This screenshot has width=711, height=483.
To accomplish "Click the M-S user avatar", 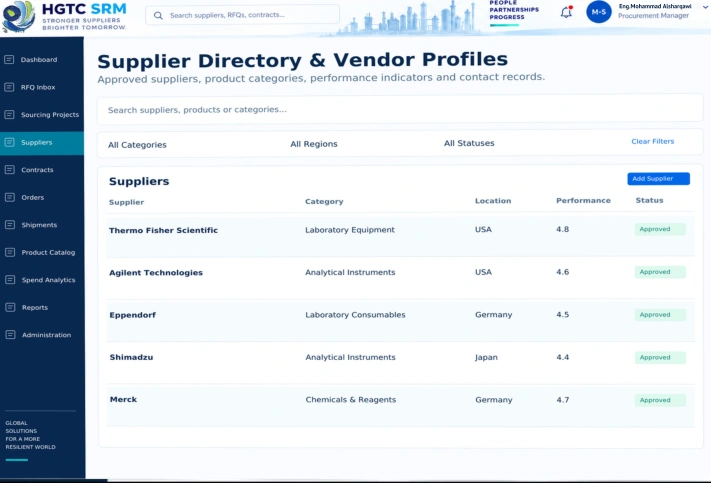I will (599, 12).
